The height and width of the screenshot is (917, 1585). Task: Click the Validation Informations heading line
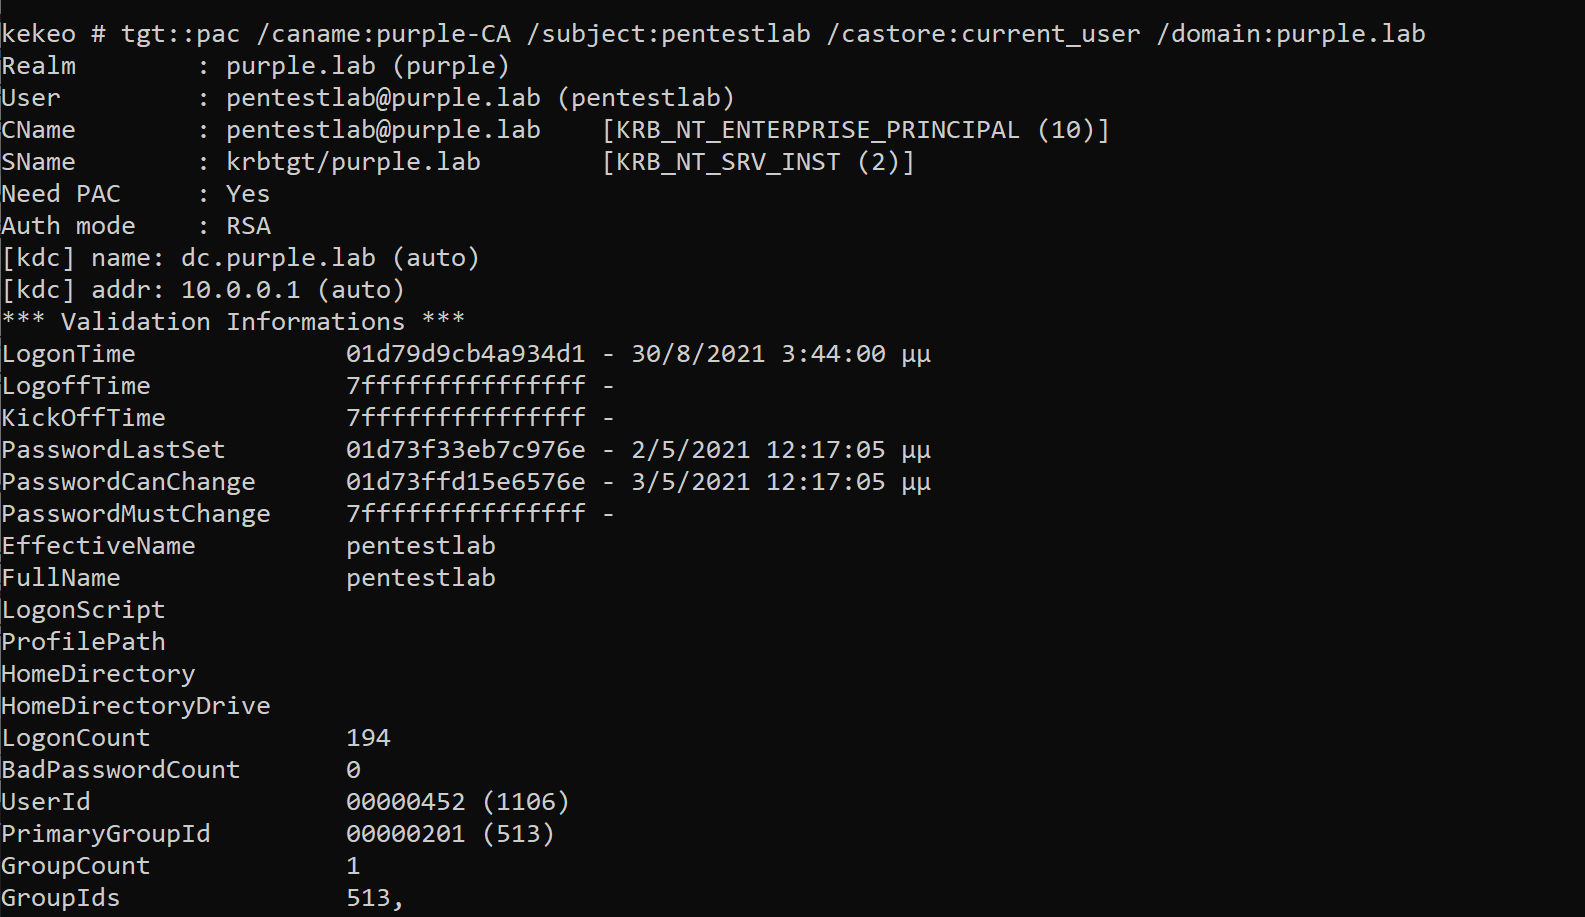click(x=232, y=322)
